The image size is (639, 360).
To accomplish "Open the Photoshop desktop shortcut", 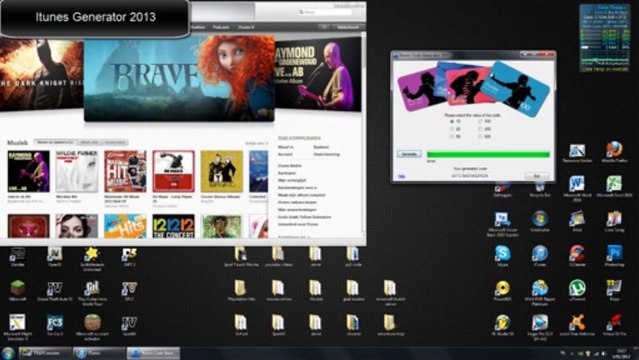I will tap(614, 256).
